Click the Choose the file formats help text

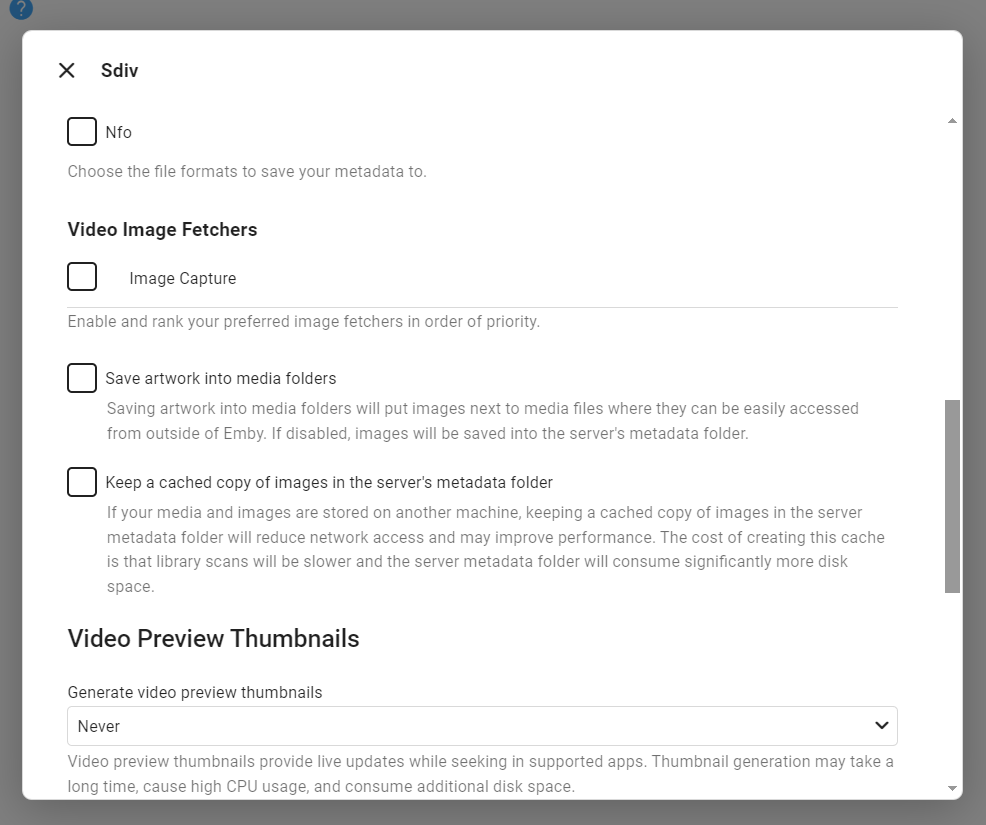point(247,172)
